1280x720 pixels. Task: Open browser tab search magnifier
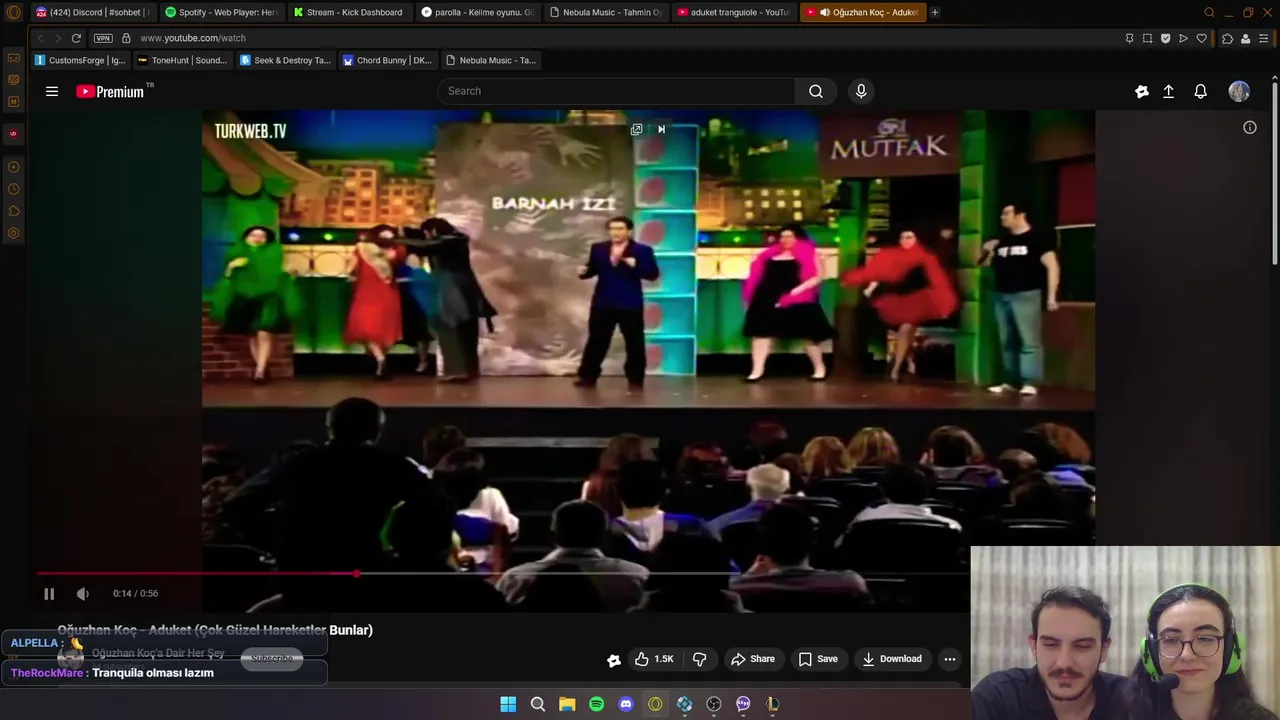(1209, 12)
